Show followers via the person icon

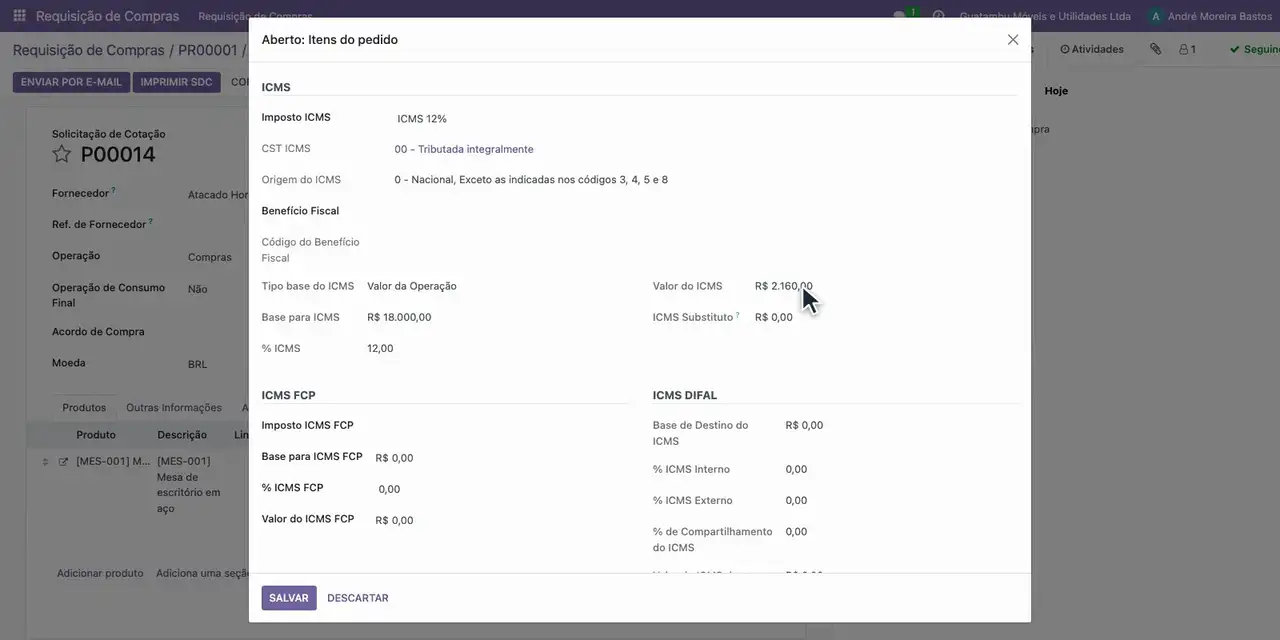pyautogui.click(x=1187, y=49)
